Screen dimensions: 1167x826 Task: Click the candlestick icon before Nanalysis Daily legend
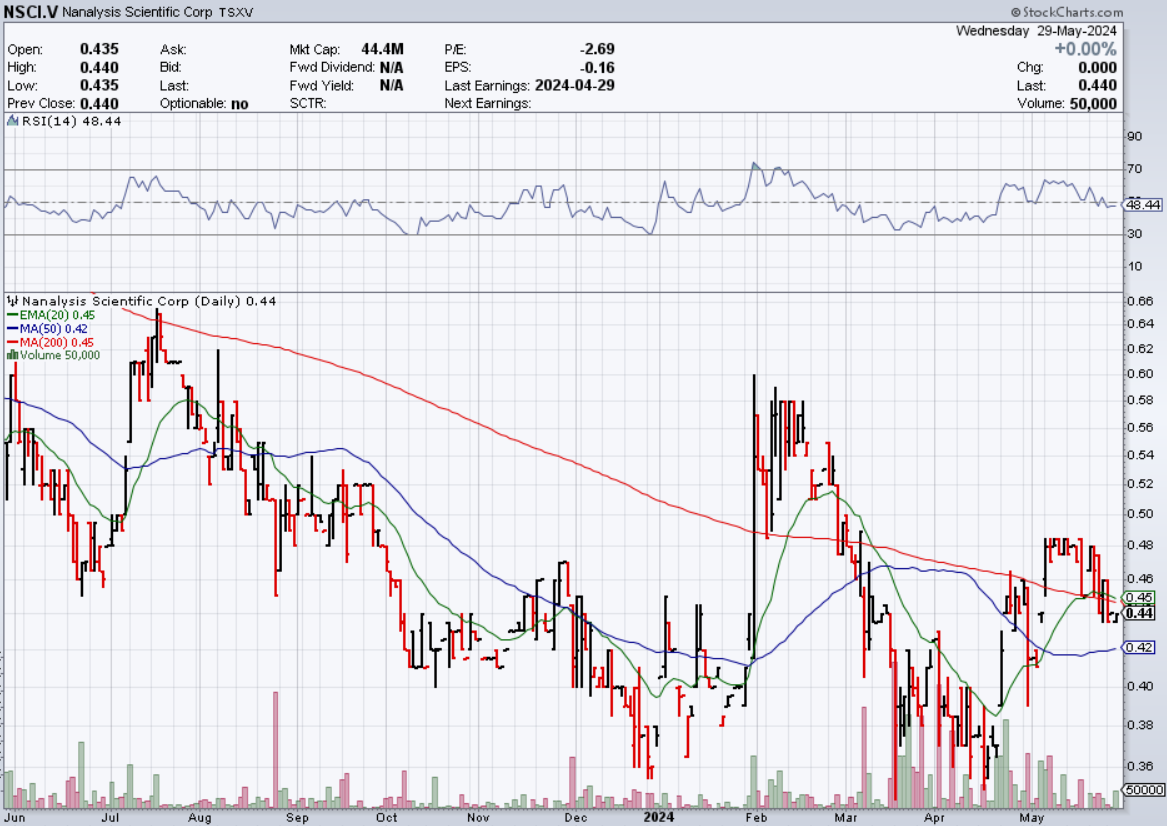13,301
